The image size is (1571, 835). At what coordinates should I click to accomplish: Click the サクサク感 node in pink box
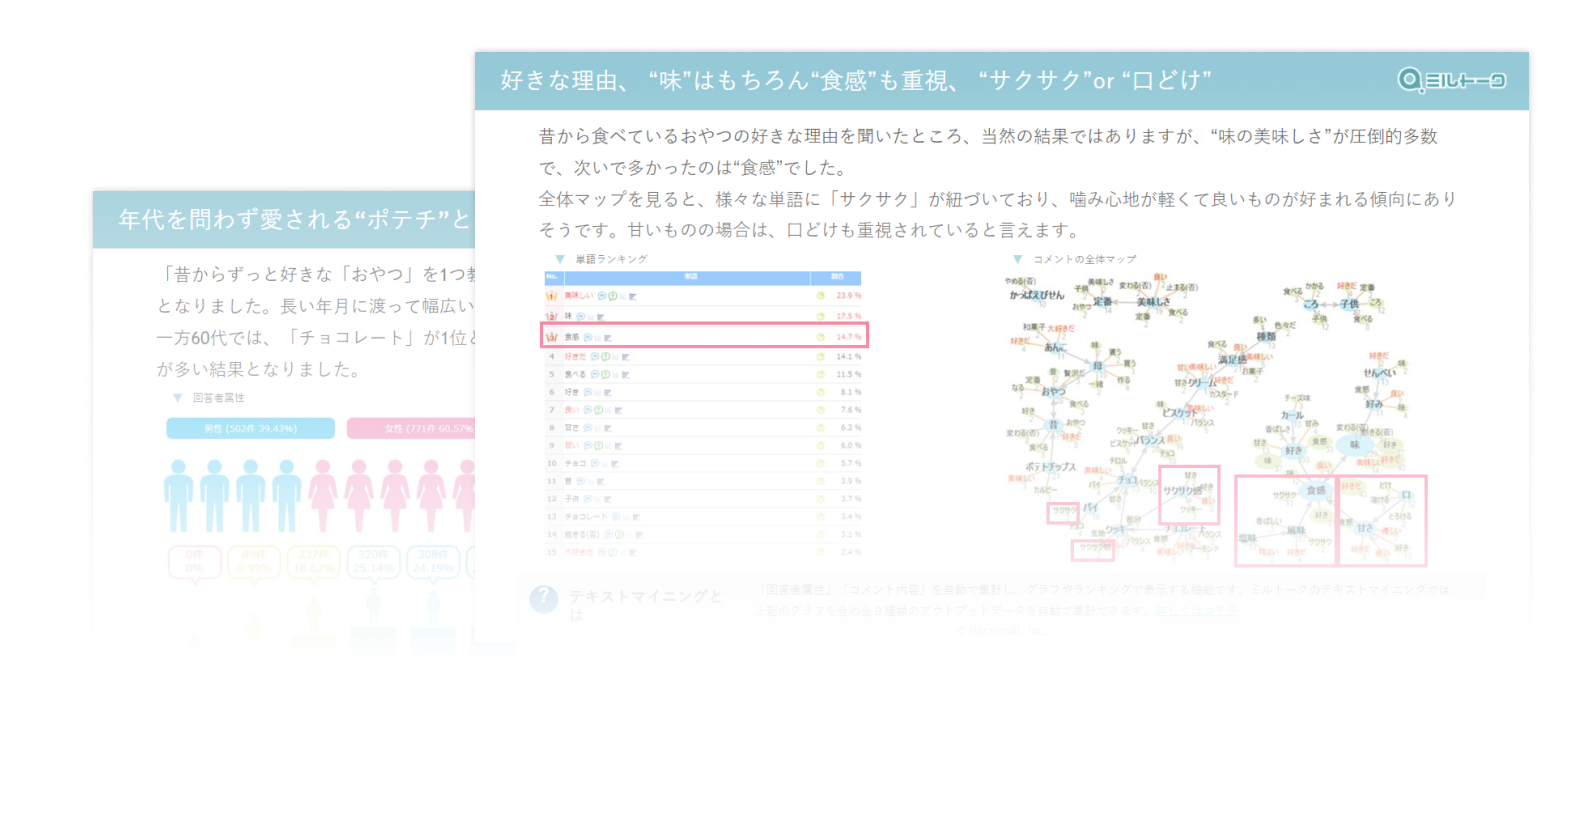1184,490
